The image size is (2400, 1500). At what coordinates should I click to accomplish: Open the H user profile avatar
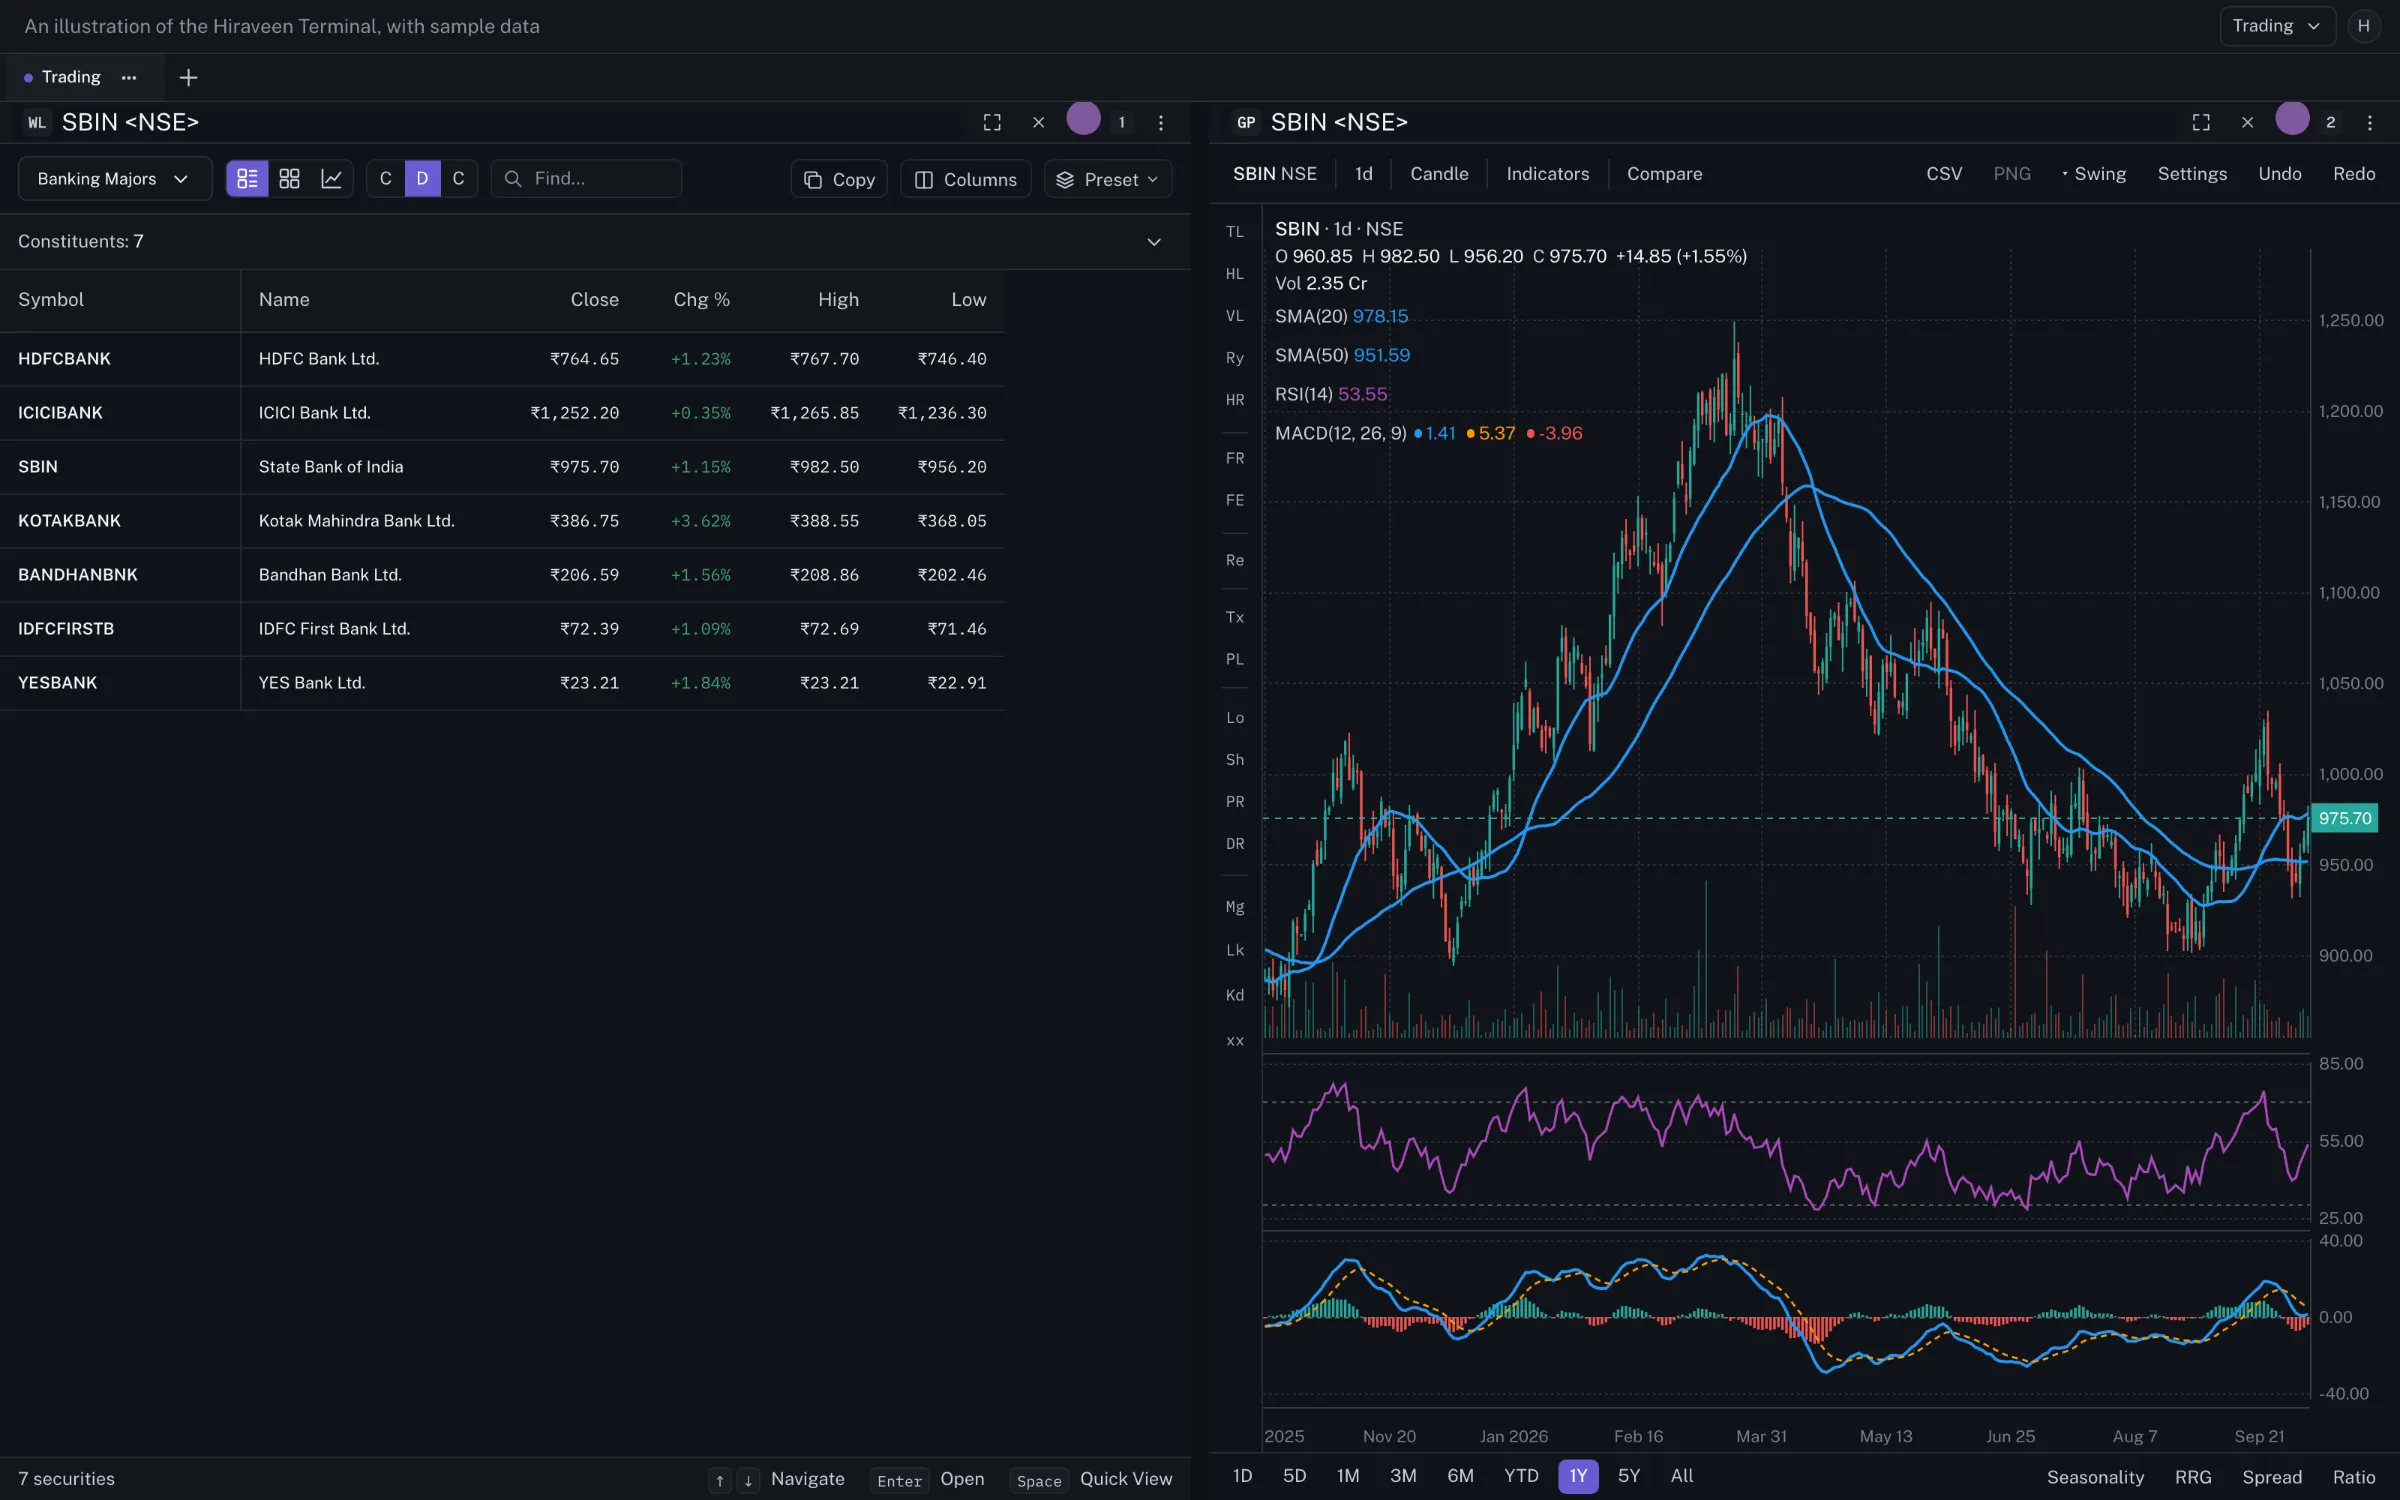[x=2363, y=26]
